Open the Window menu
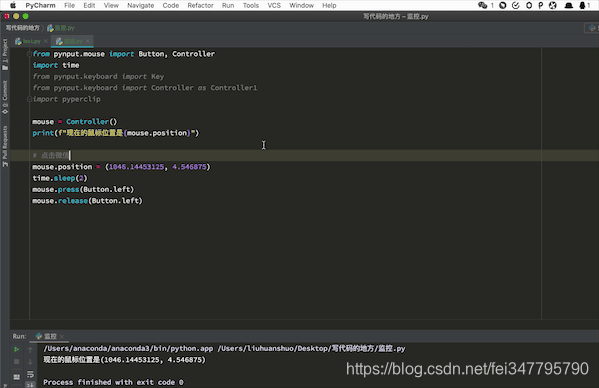This screenshot has width=599, height=388. click(301, 5)
